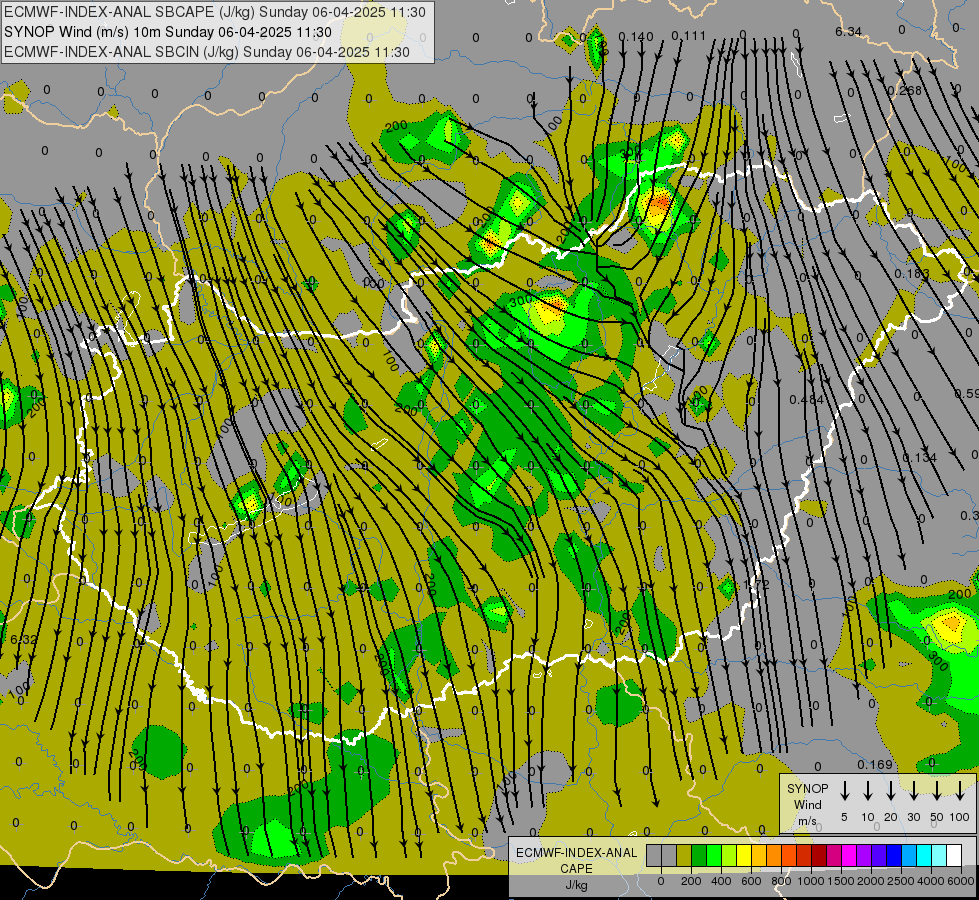Click the 1000 tick label on CAPE scale

811,881
